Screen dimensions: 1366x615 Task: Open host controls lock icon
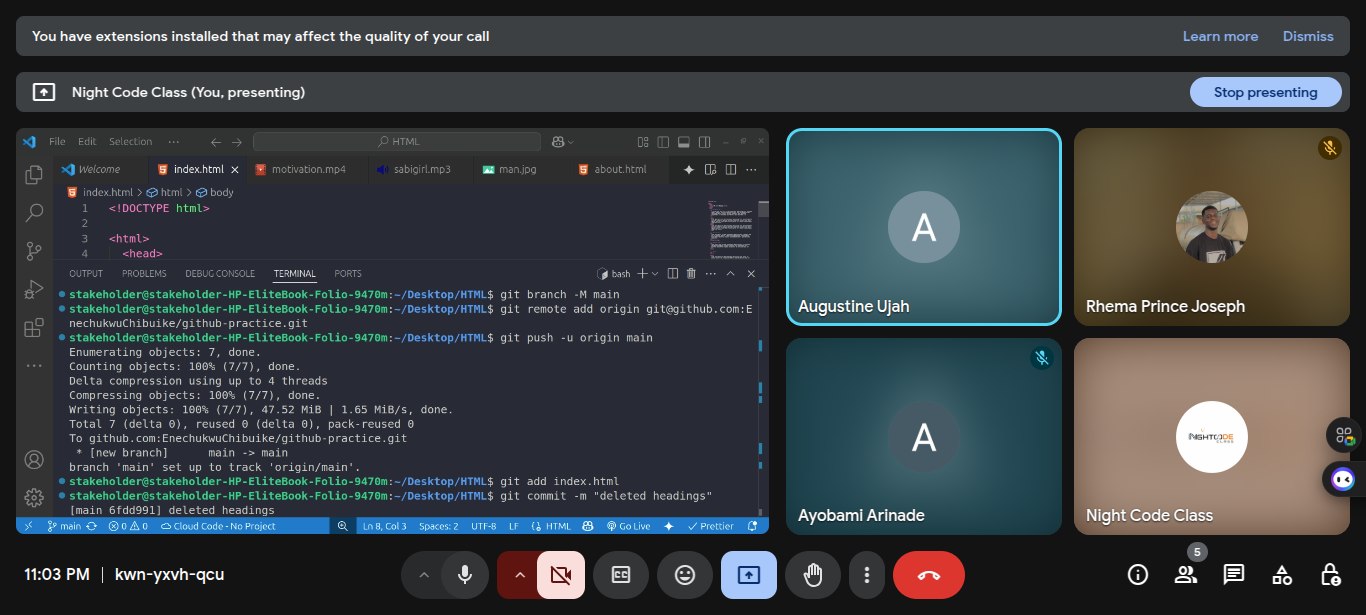pos(1330,574)
